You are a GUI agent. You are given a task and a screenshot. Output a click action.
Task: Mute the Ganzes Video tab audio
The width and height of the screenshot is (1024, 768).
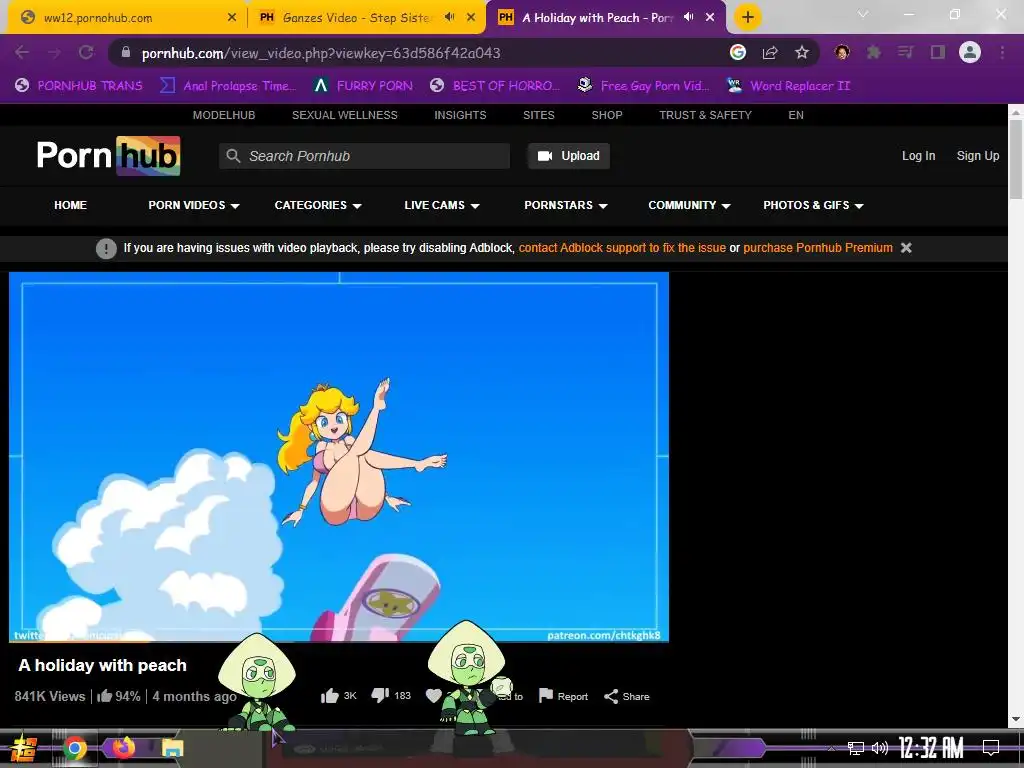(x=449, y=17)
